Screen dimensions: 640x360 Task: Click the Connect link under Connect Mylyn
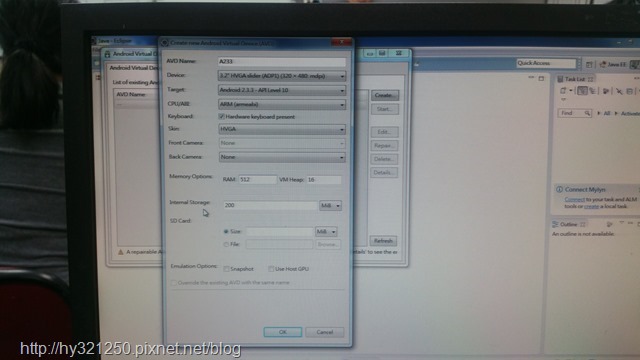(575, 200)
